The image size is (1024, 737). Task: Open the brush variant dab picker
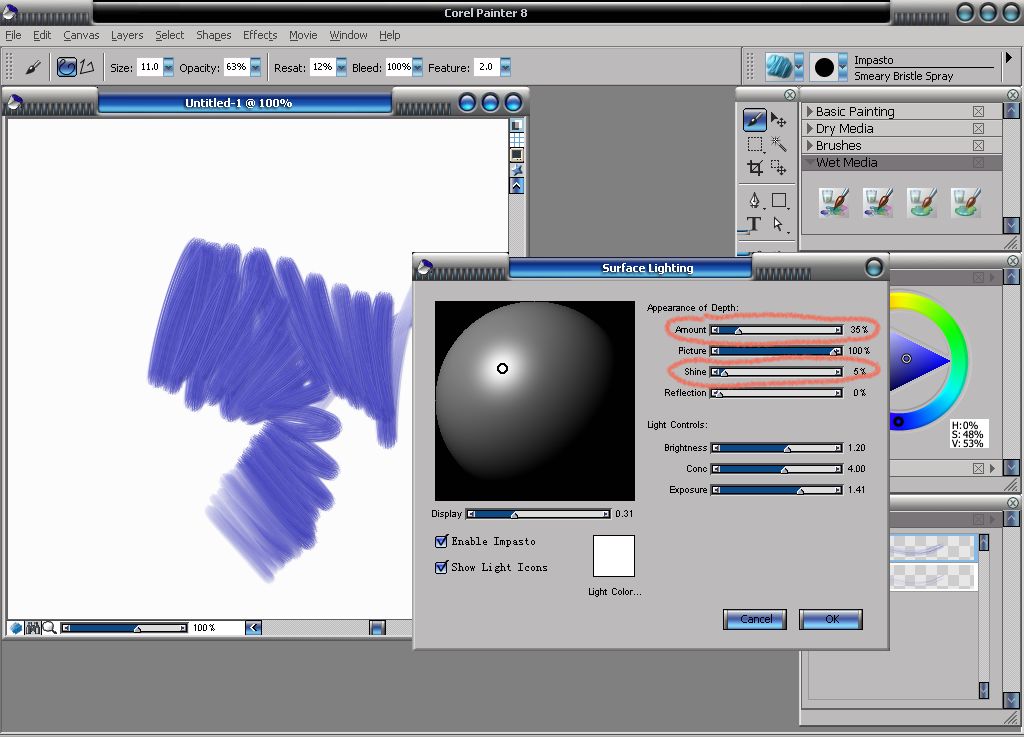828,67
